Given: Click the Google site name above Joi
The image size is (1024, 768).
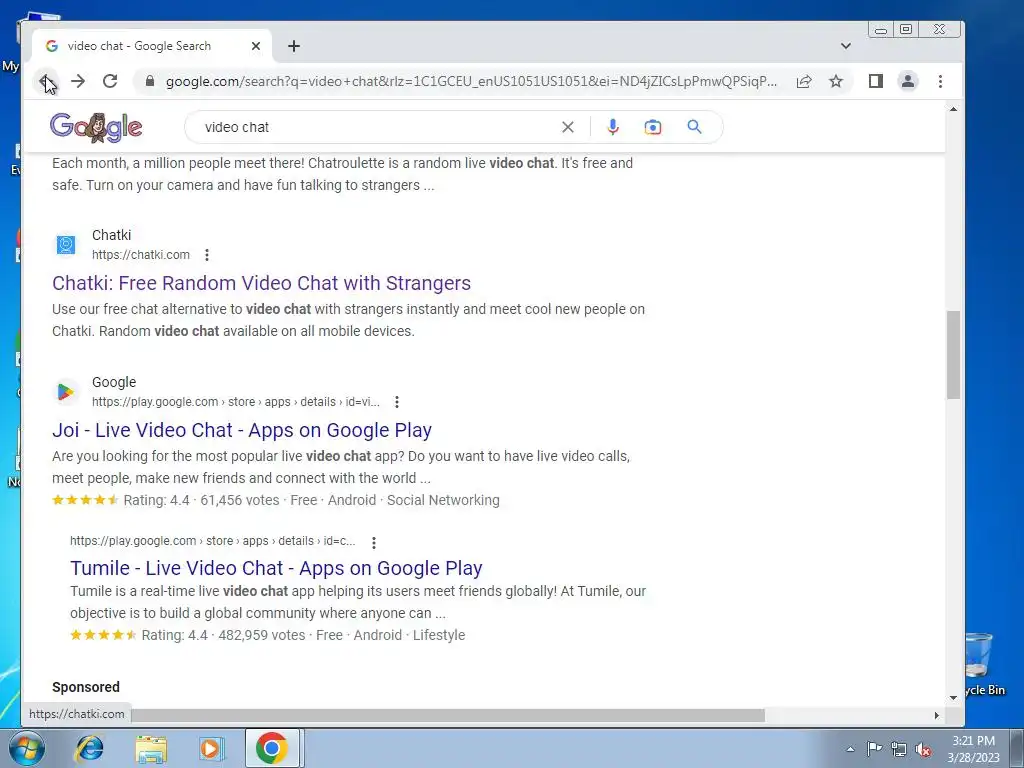Looking at the screenshot, I should click(x=114, y=382).
